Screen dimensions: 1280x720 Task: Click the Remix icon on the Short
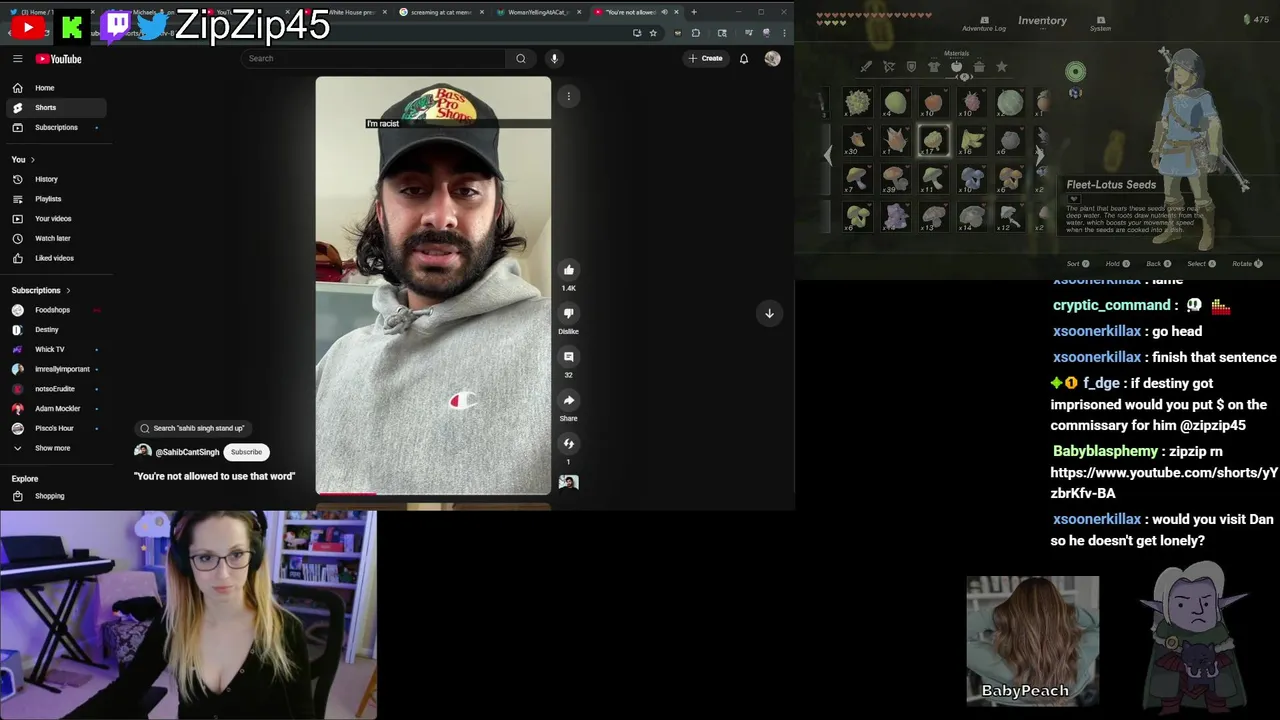(x=568, y=443)
